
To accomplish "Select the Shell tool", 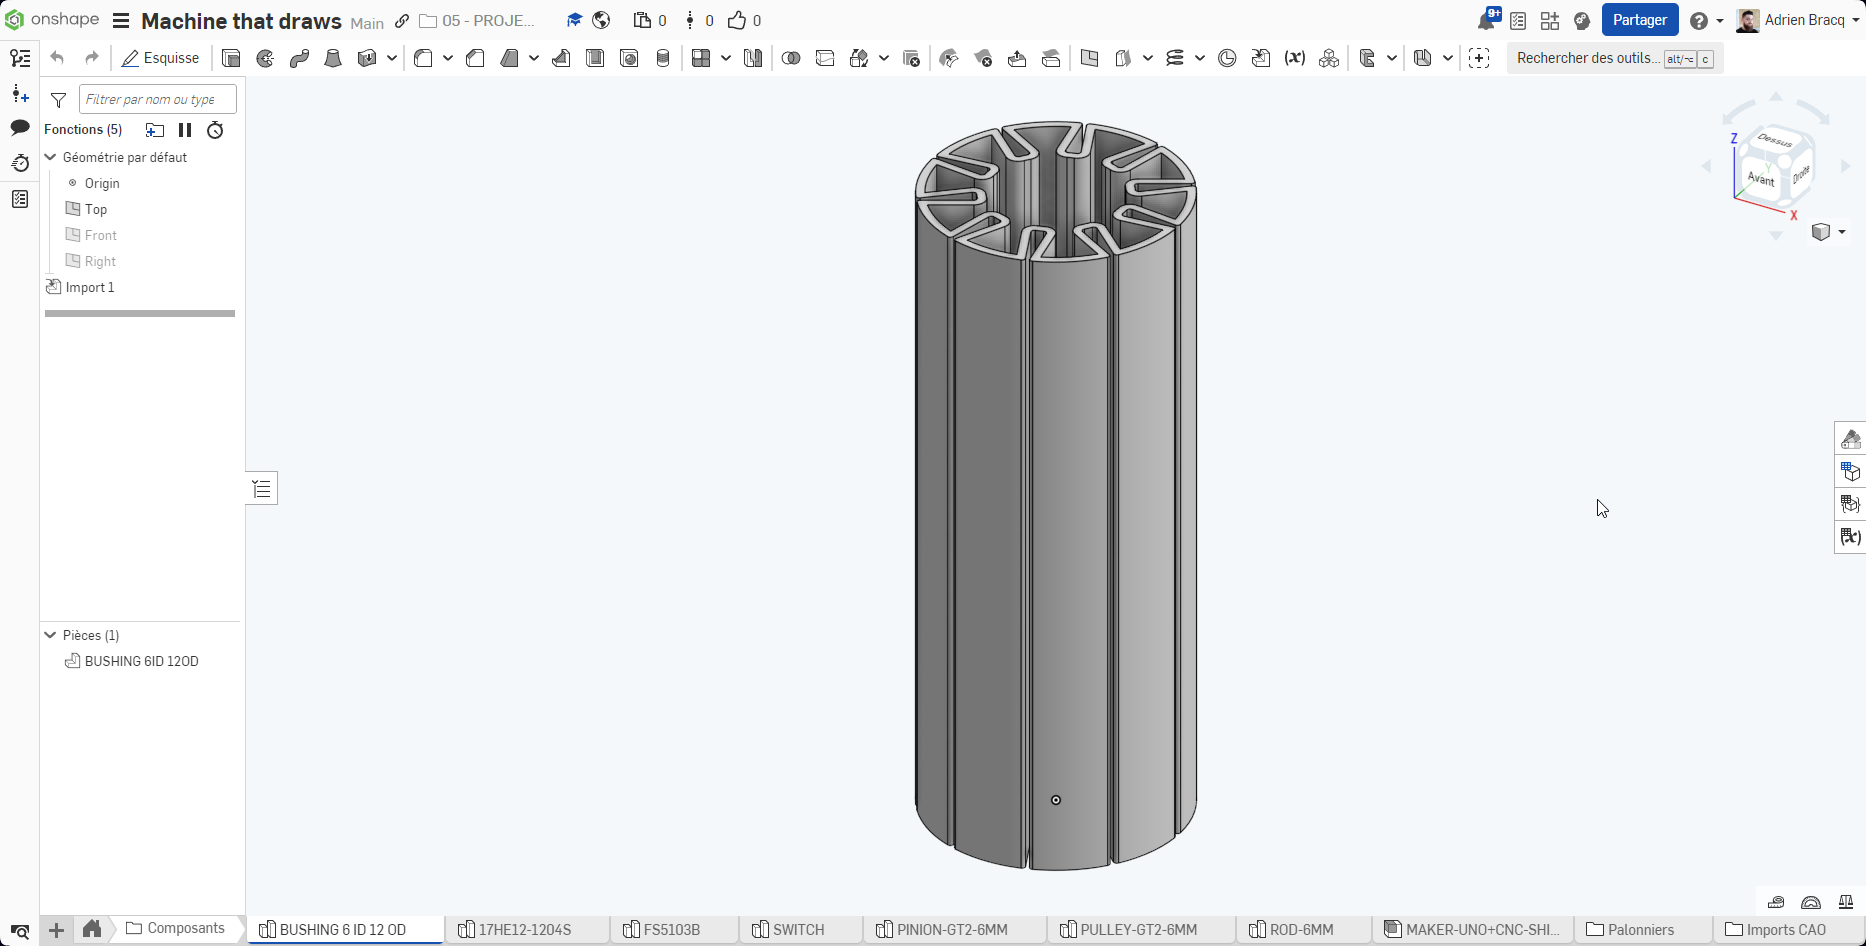I will [x=595, y=58].
